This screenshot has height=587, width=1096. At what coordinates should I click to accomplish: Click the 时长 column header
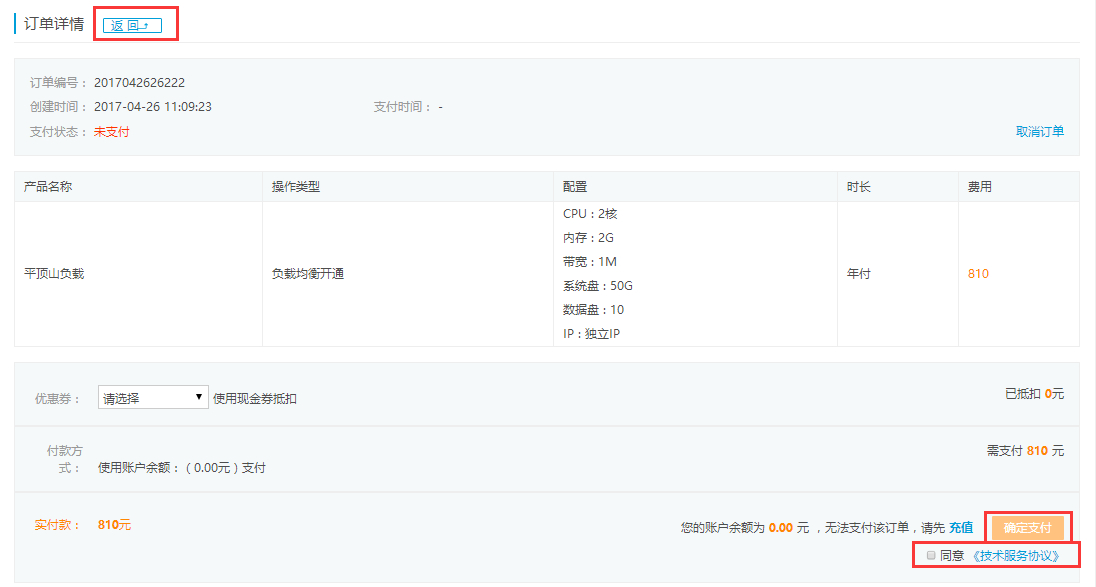coord(858,187)
